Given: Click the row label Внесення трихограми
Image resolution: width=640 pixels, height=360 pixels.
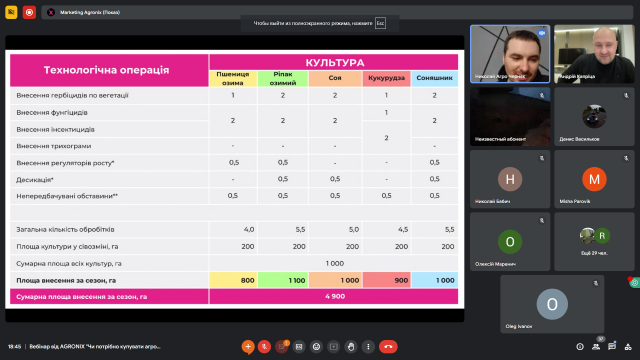Looking at the screenshot, I should click(x=54, y=146).
